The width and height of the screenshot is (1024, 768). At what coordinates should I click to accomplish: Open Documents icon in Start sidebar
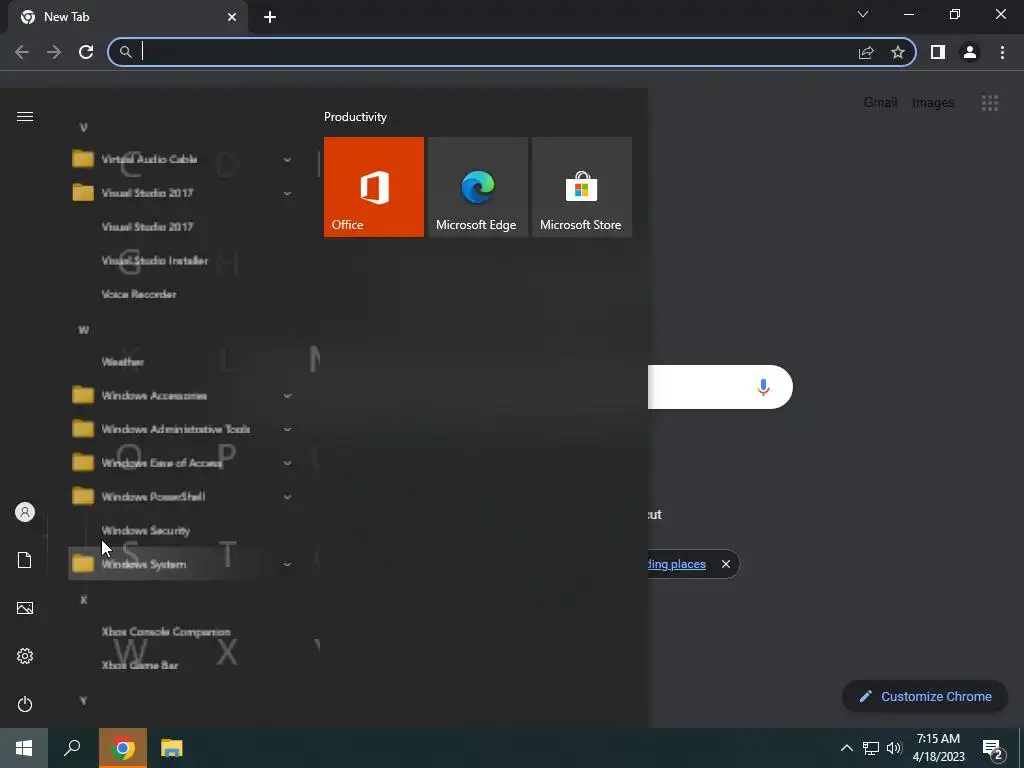click(x=25, y=560)
